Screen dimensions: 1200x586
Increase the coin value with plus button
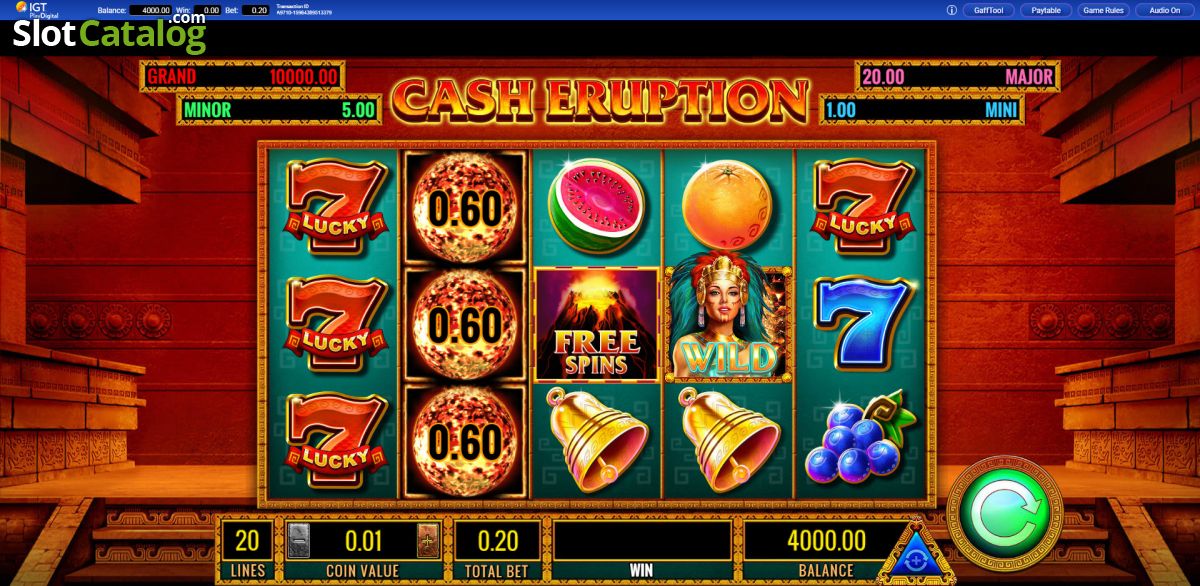pos(428,540)
